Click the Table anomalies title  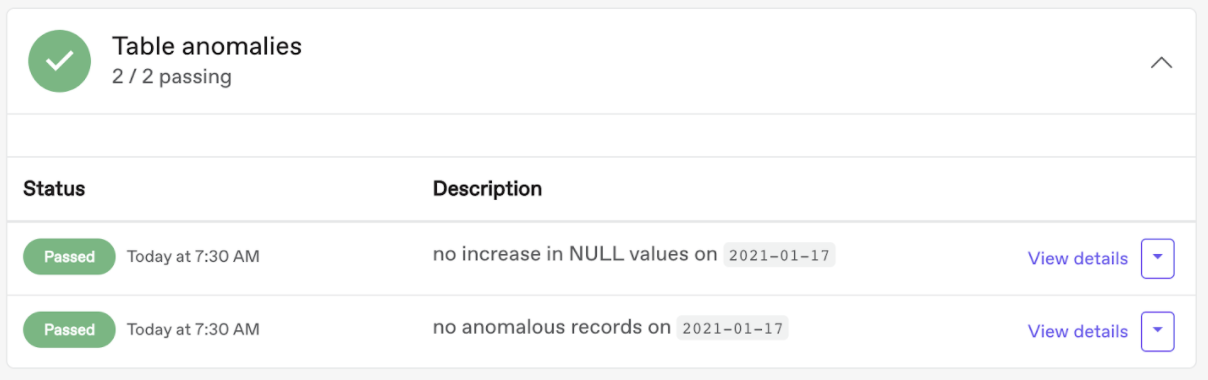[x=207, y=45]
